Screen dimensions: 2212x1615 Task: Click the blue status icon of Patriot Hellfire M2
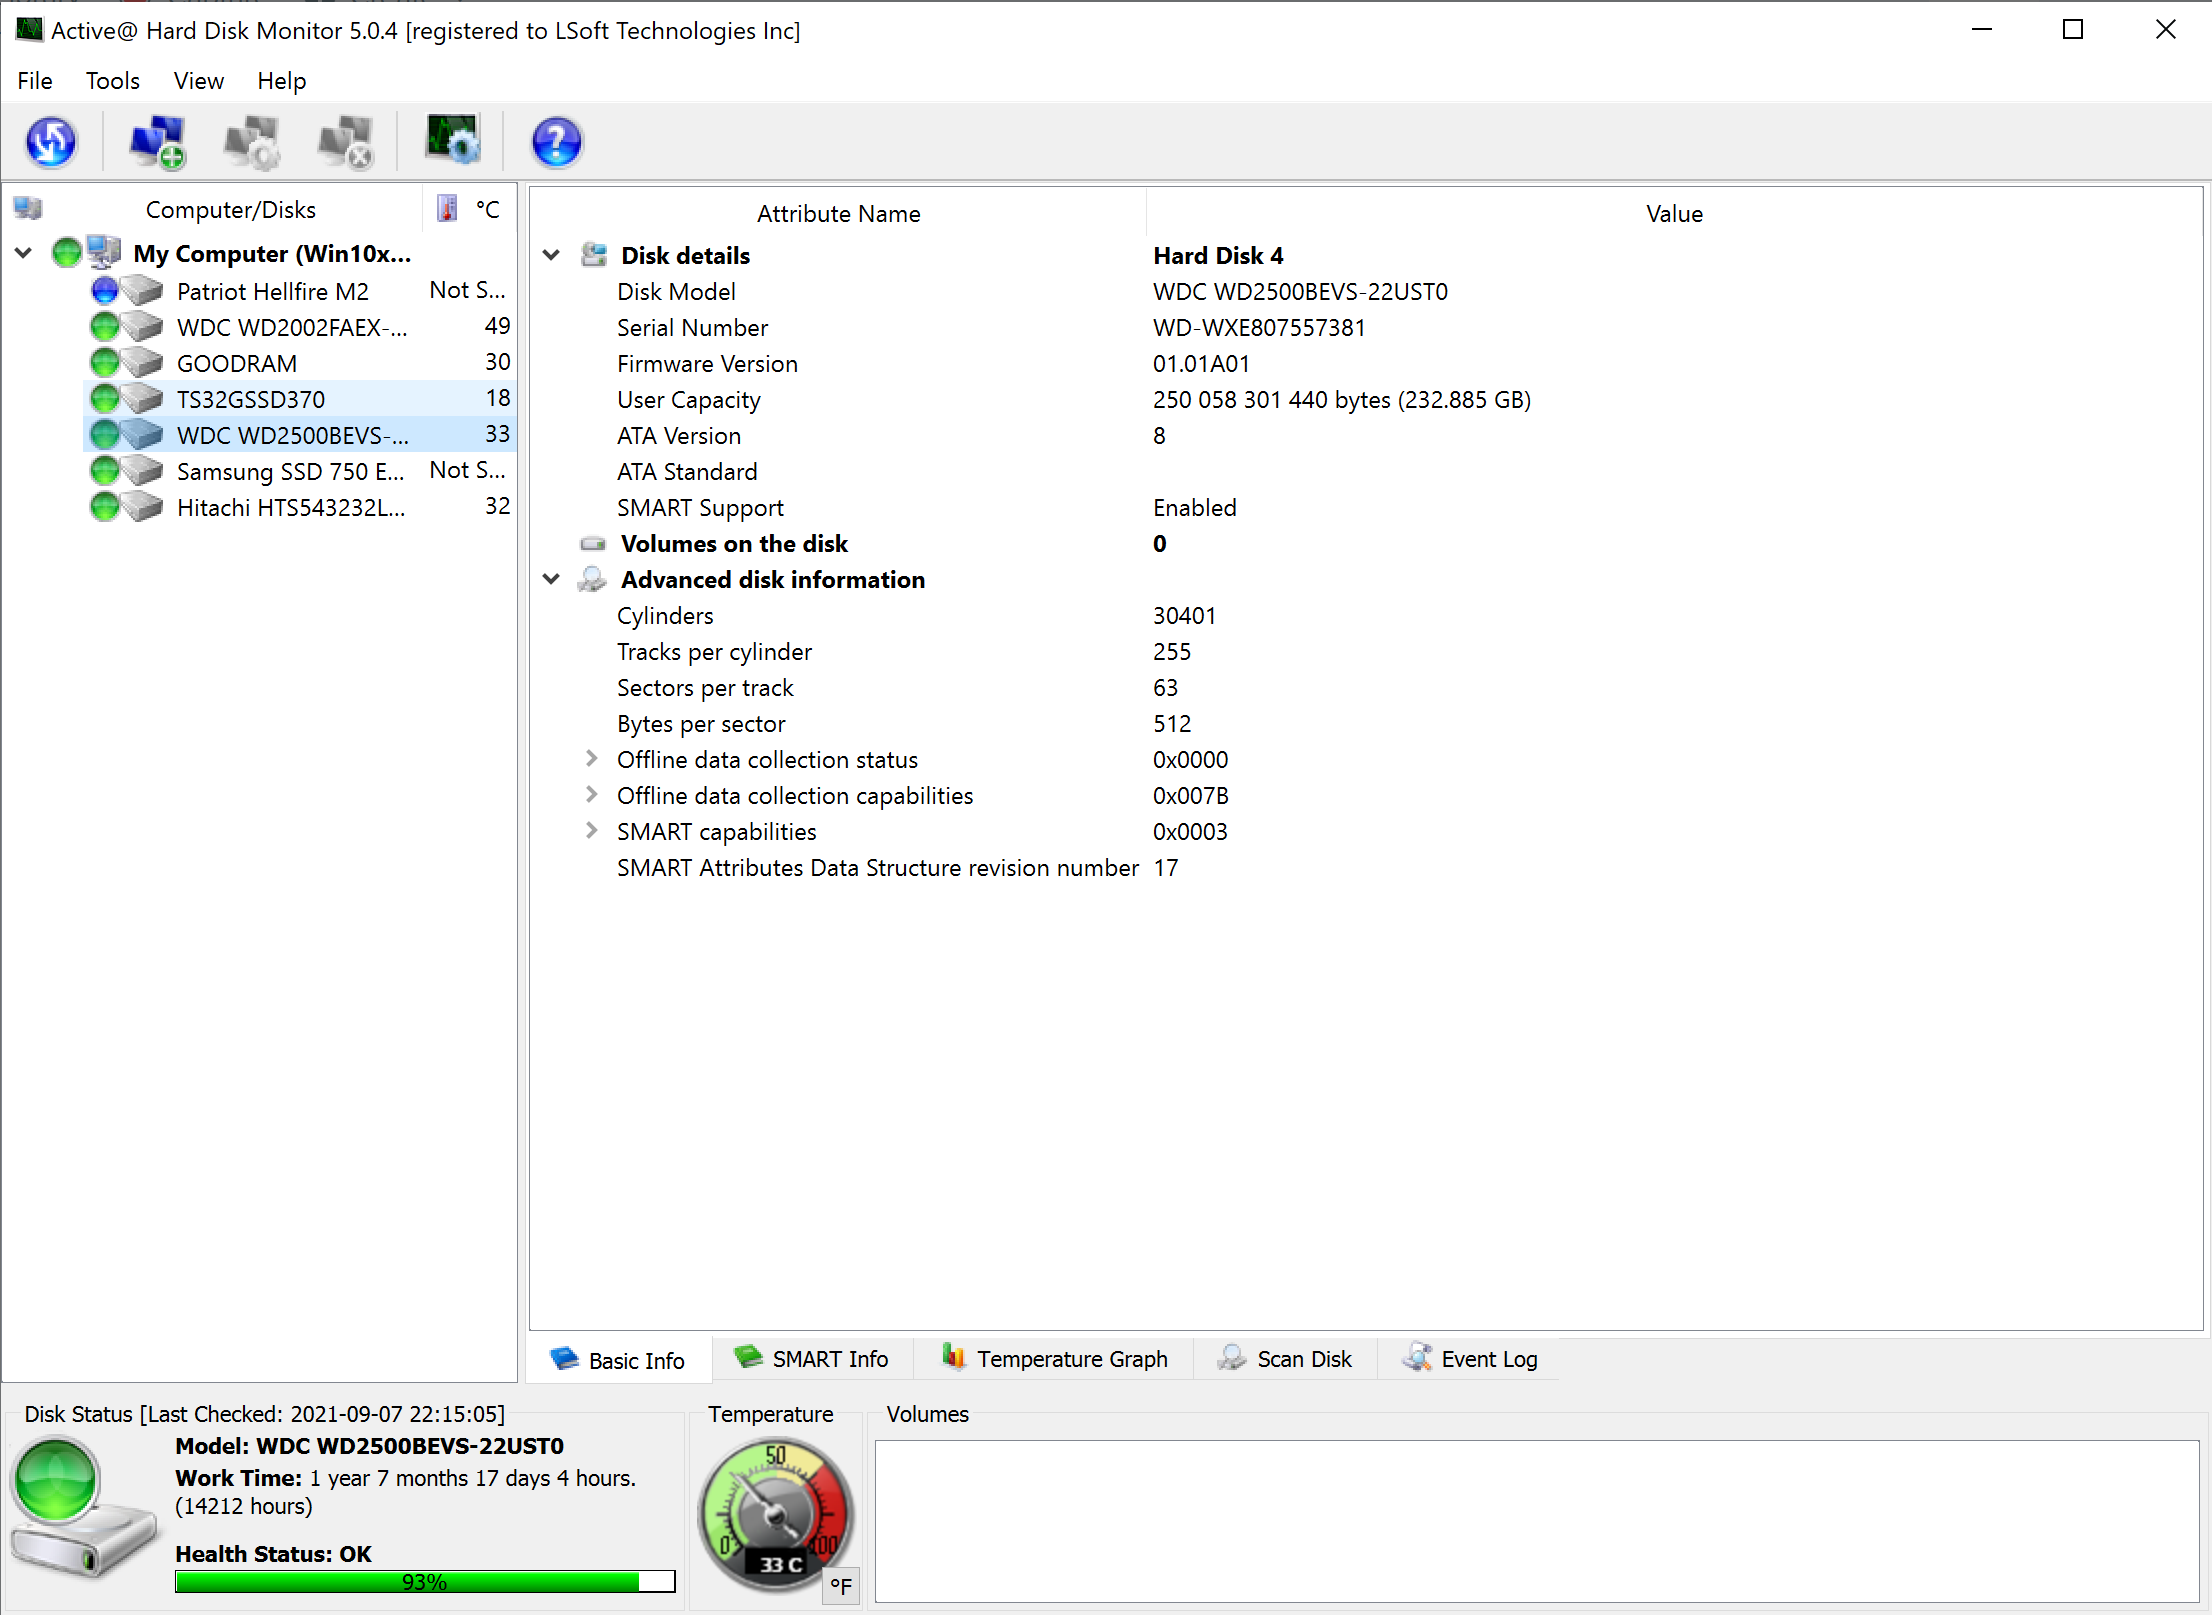click(x=105, y=291)
